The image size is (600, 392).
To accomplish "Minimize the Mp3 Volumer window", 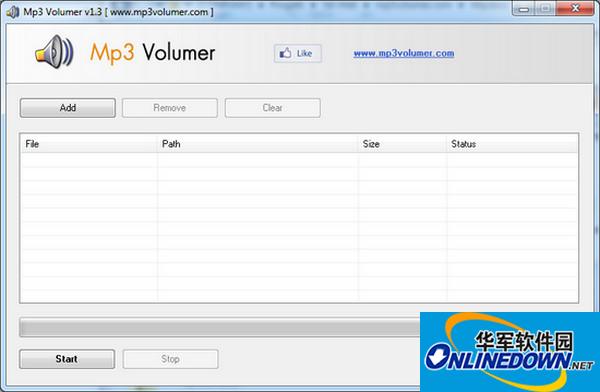I will click(x=523, y=9).
